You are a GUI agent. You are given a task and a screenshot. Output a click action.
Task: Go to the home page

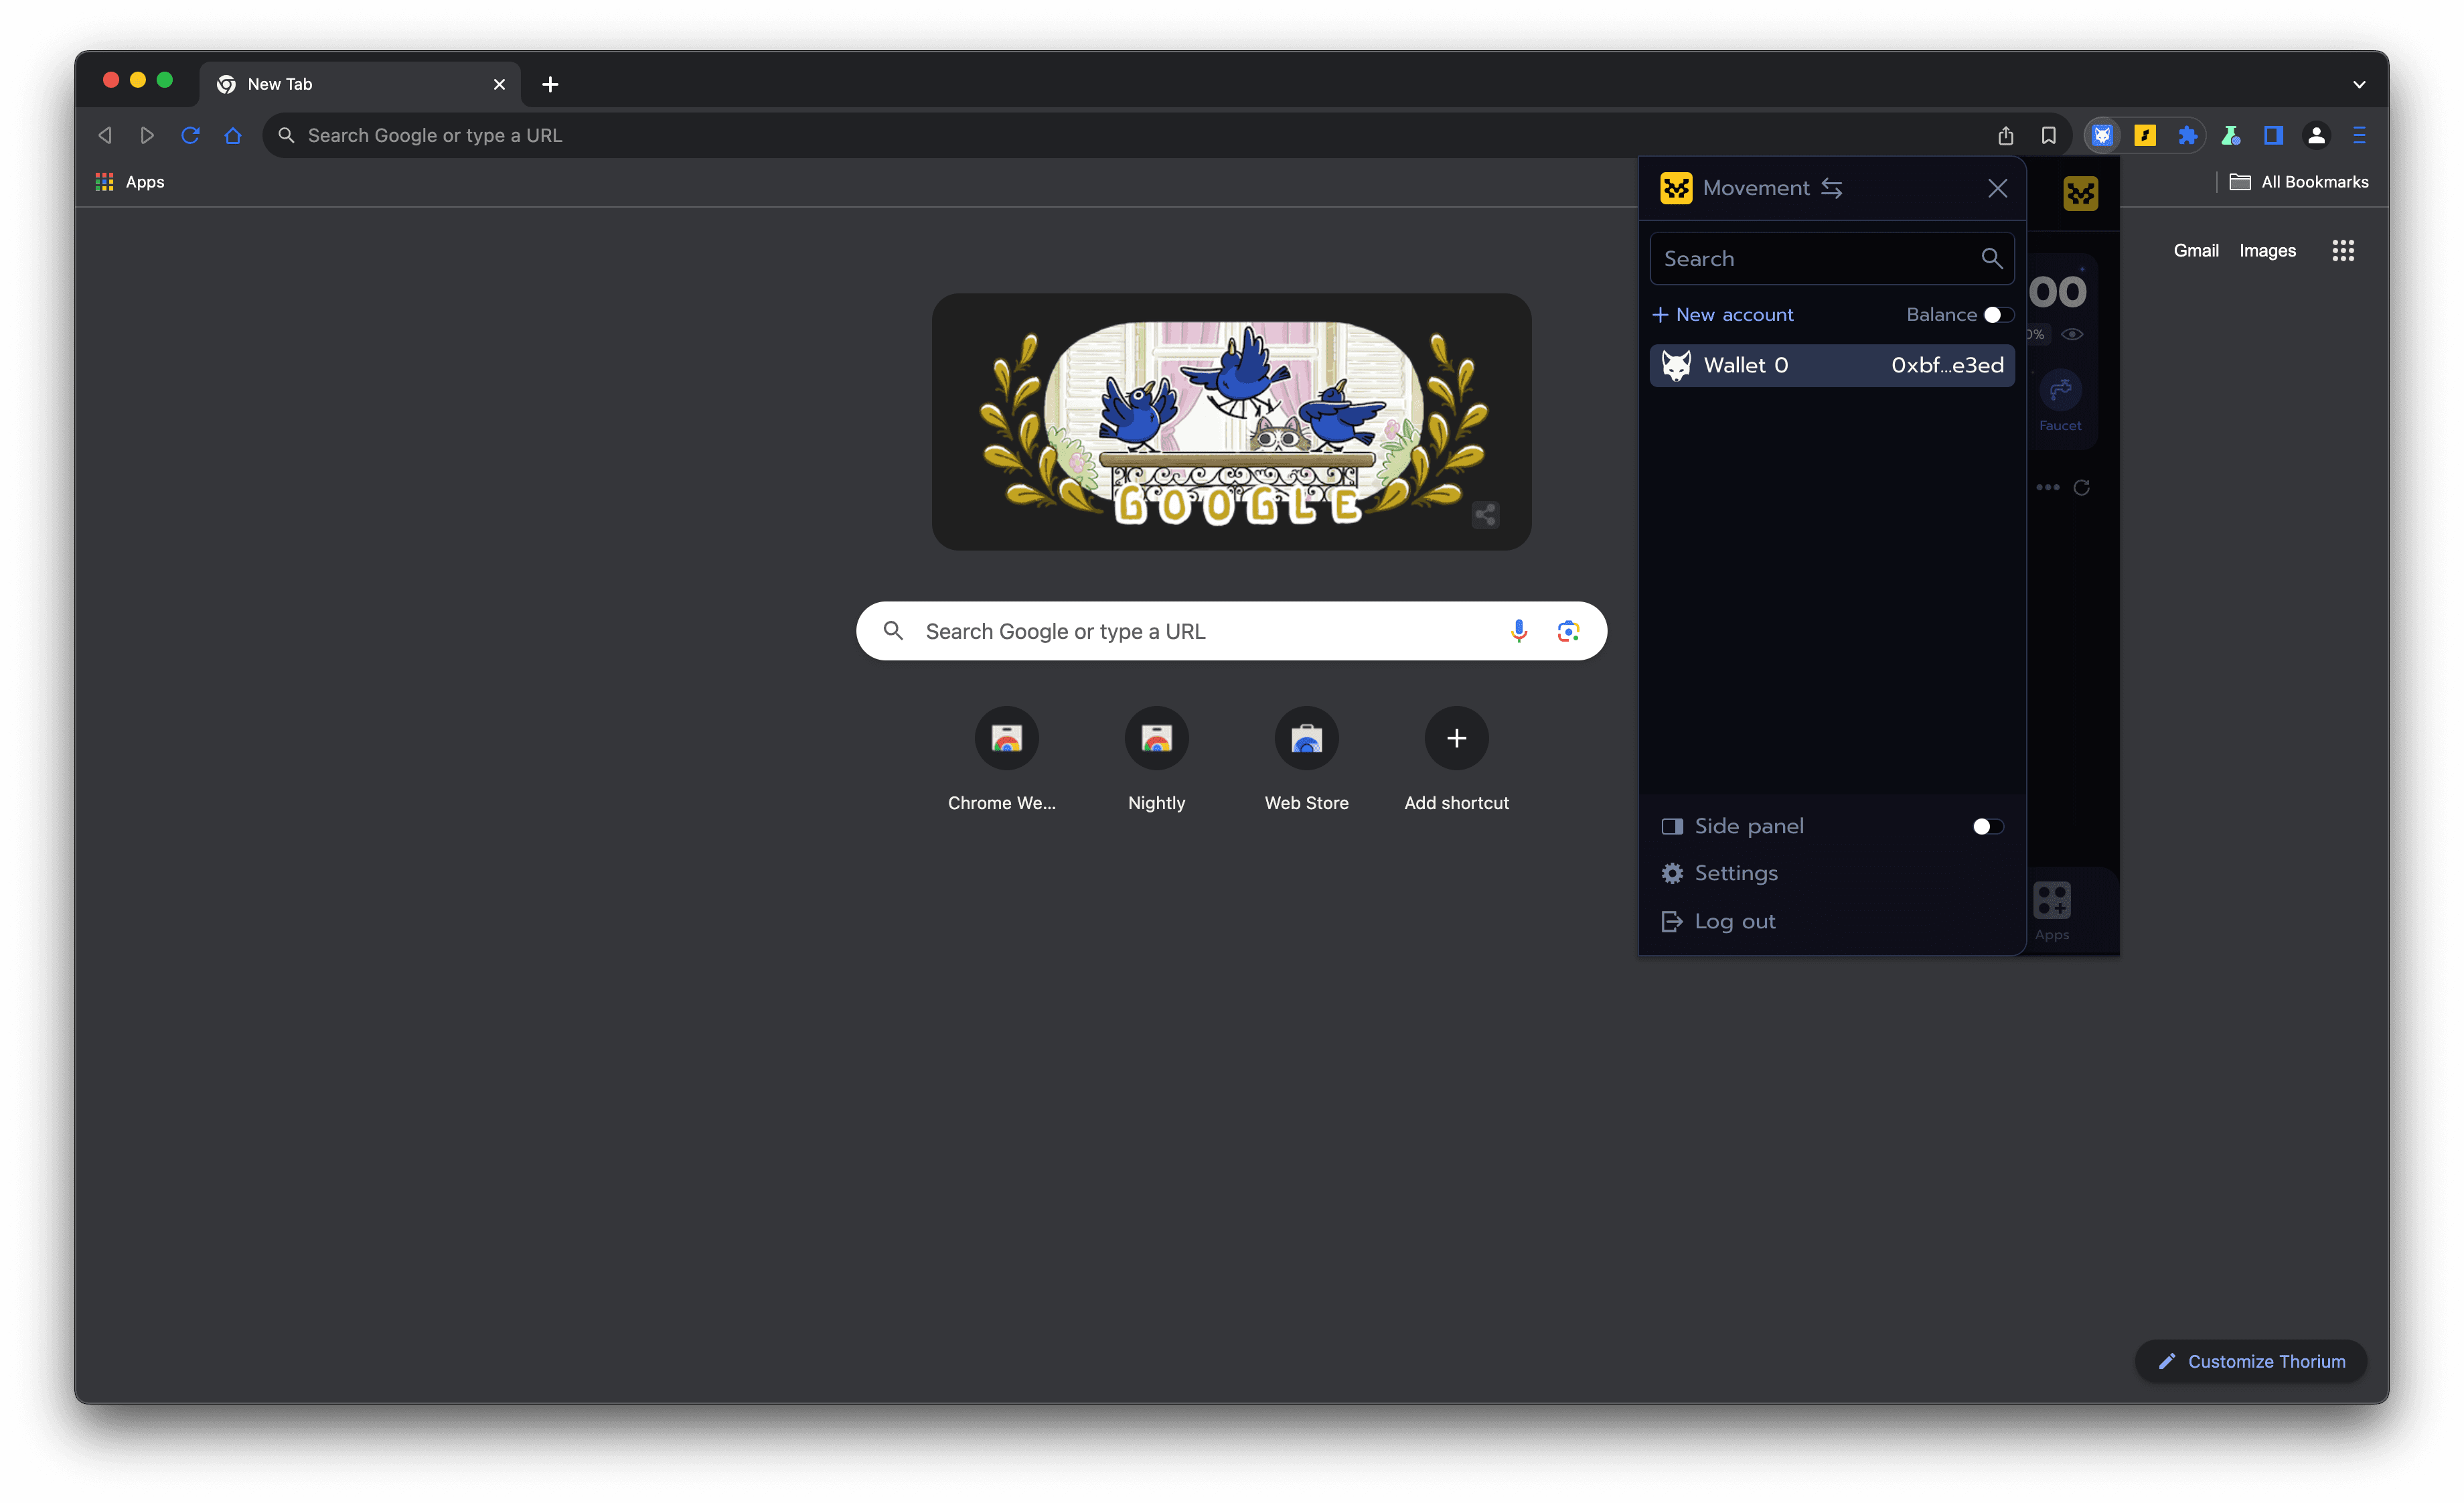tap(233, 135)
